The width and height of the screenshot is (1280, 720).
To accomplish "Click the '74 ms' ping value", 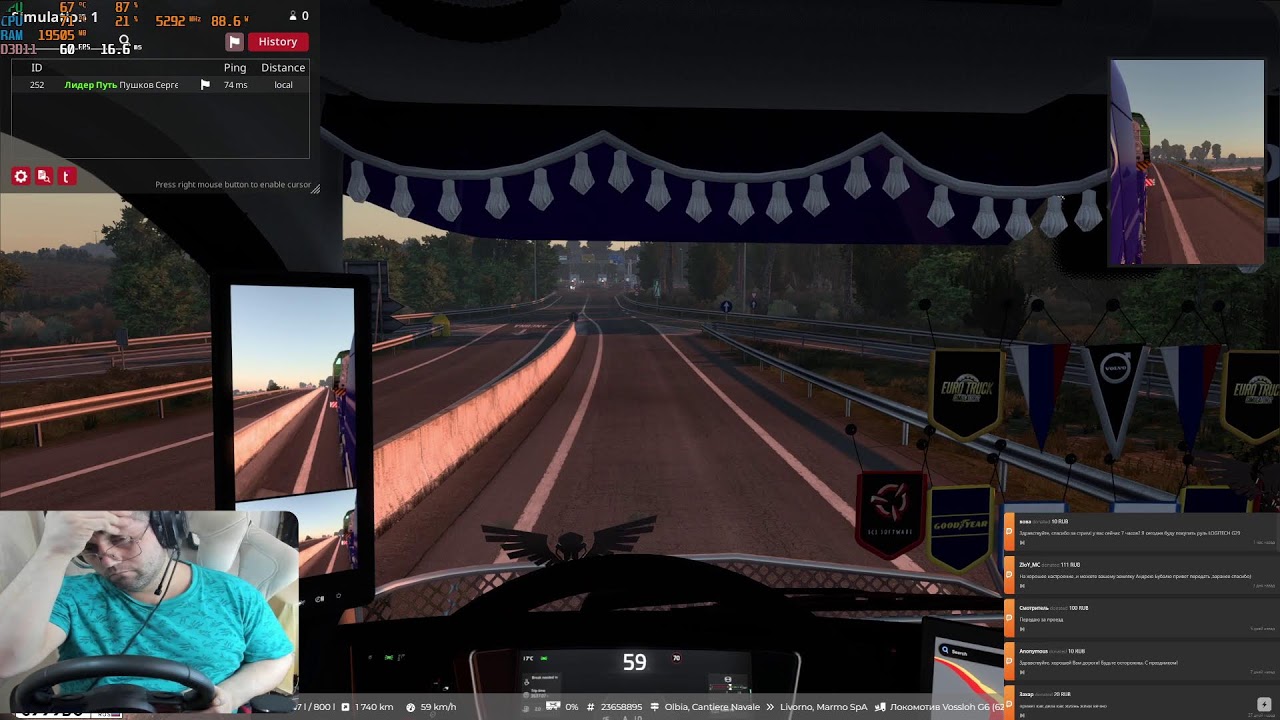I will pyautogui.click(x=236, y=85).
